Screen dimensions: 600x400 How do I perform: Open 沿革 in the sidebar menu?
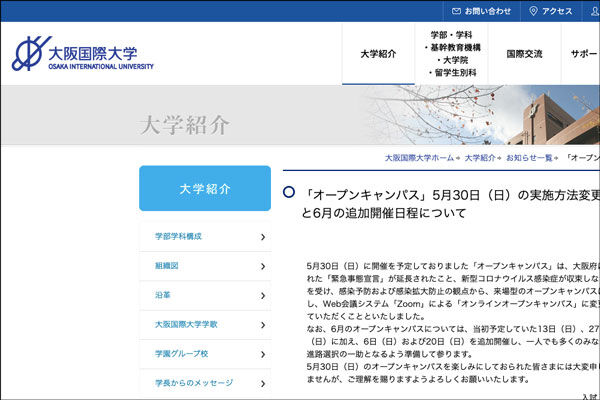[x=205, y=296]
